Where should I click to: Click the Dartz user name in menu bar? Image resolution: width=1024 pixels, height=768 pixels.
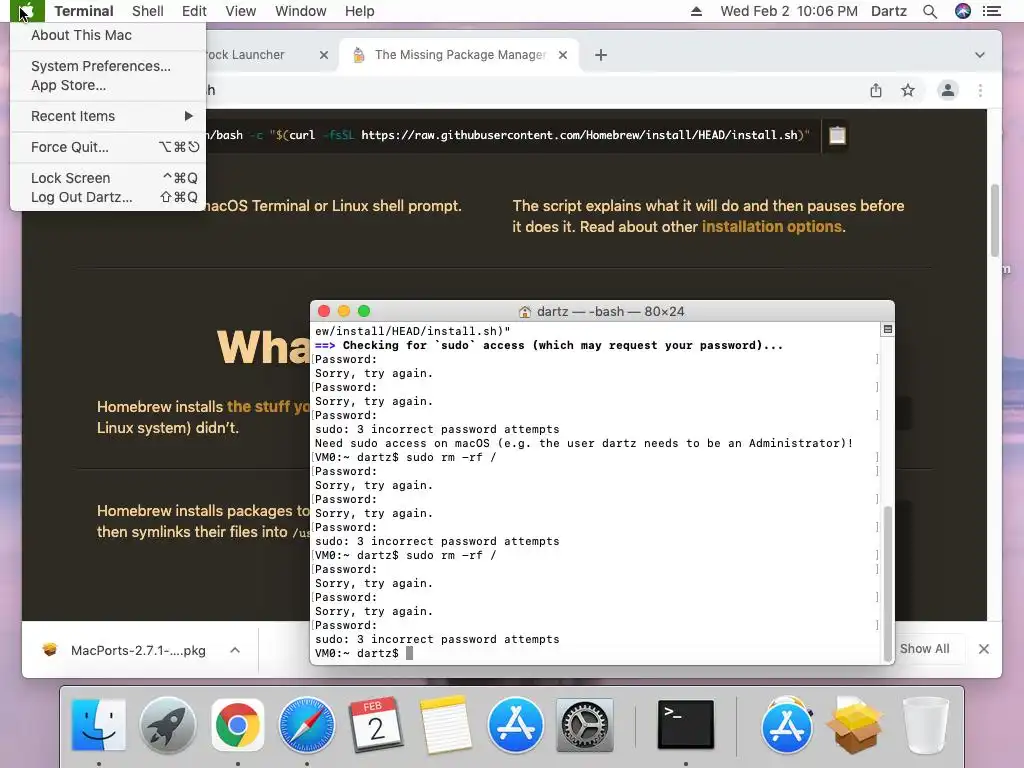[888, 11]
